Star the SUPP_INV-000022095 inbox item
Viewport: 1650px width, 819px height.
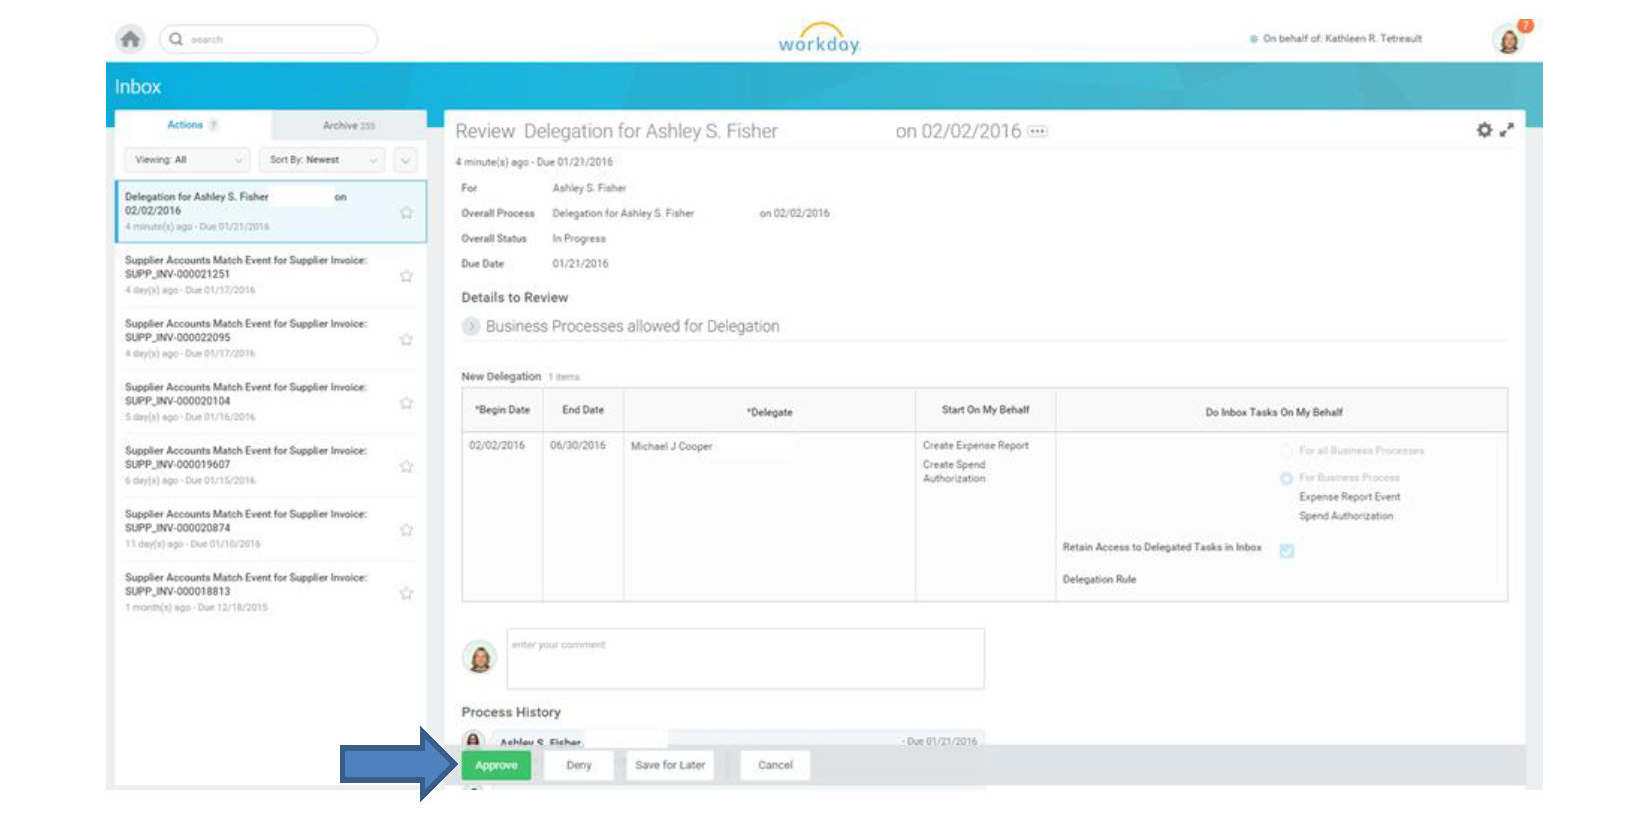[406, 339]
